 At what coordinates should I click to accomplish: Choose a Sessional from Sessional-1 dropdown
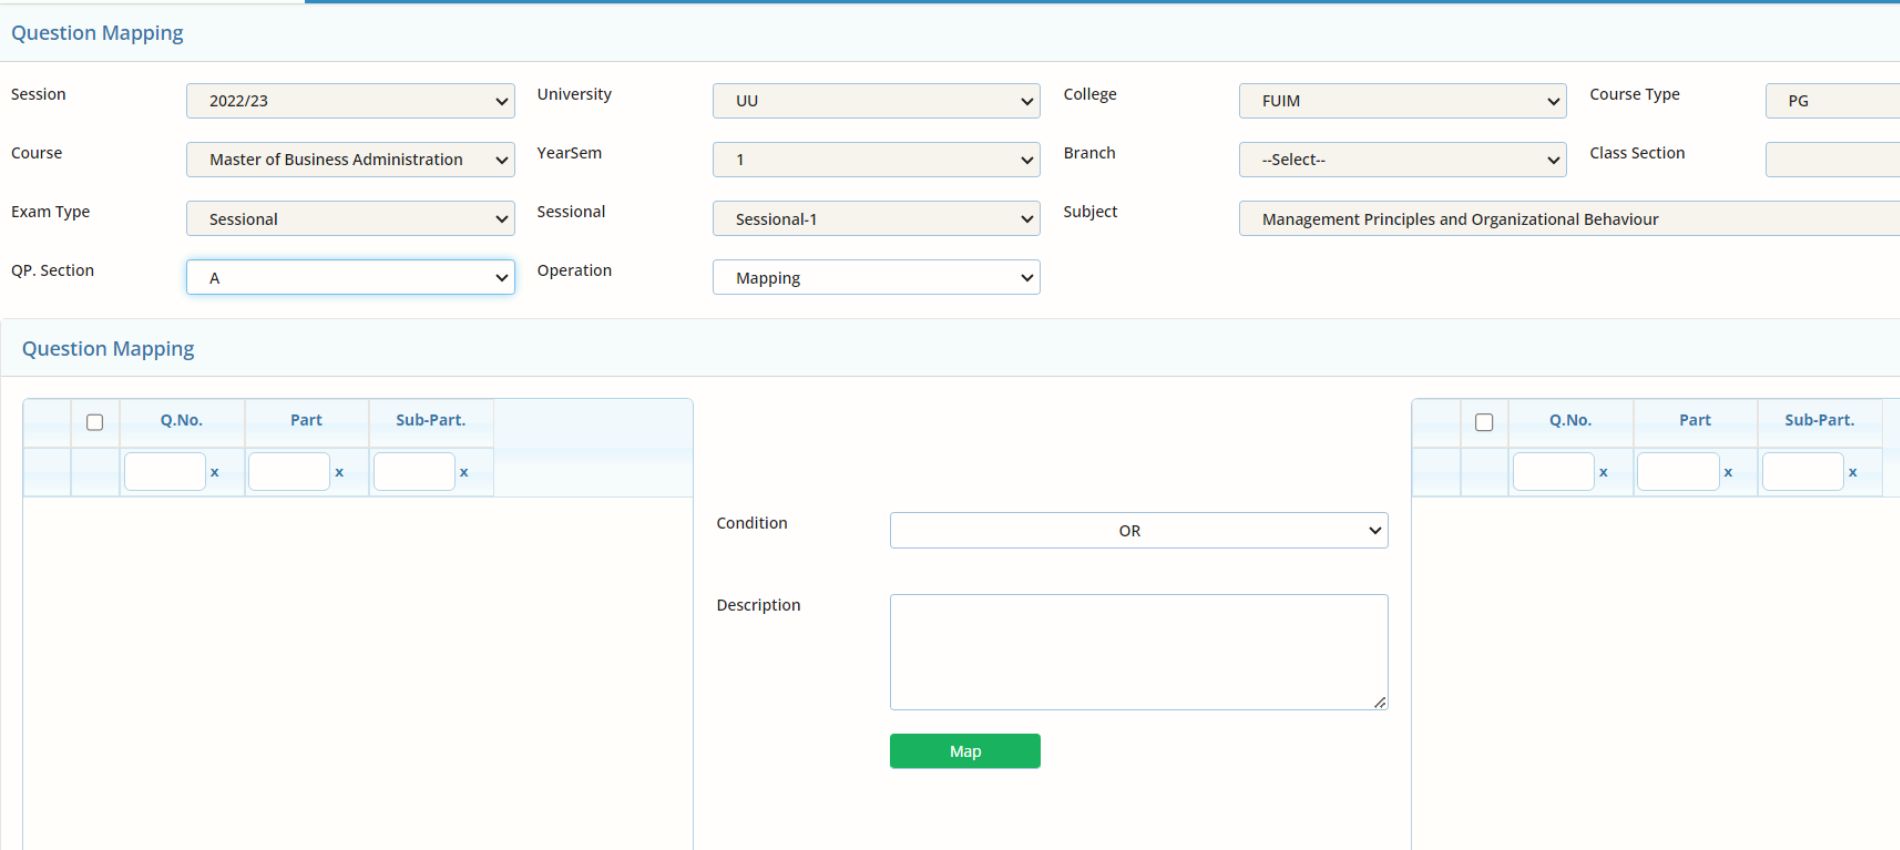[876, 219]
